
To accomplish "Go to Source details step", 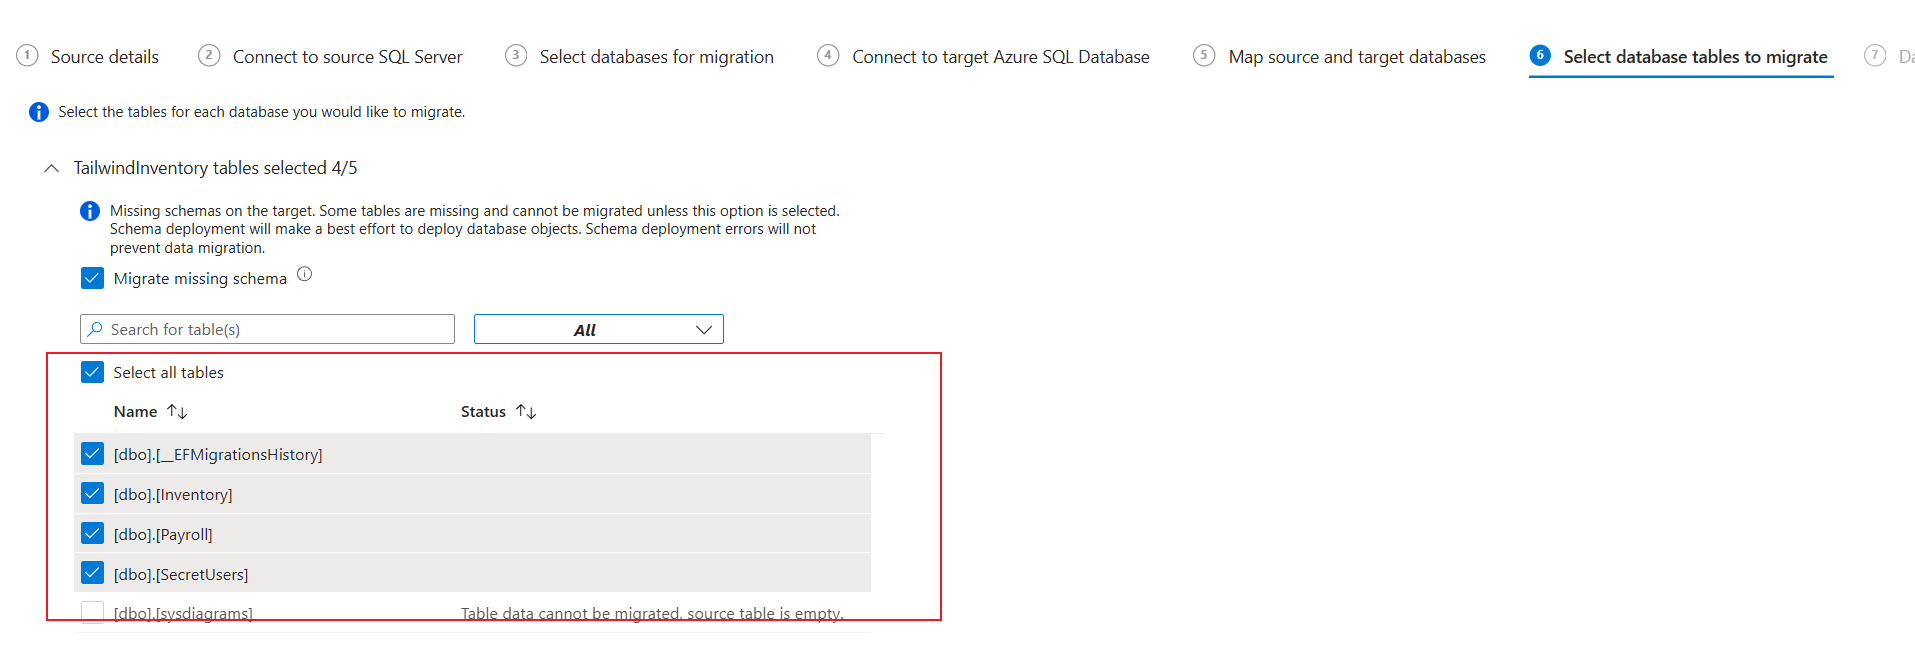I will (104, 57).
